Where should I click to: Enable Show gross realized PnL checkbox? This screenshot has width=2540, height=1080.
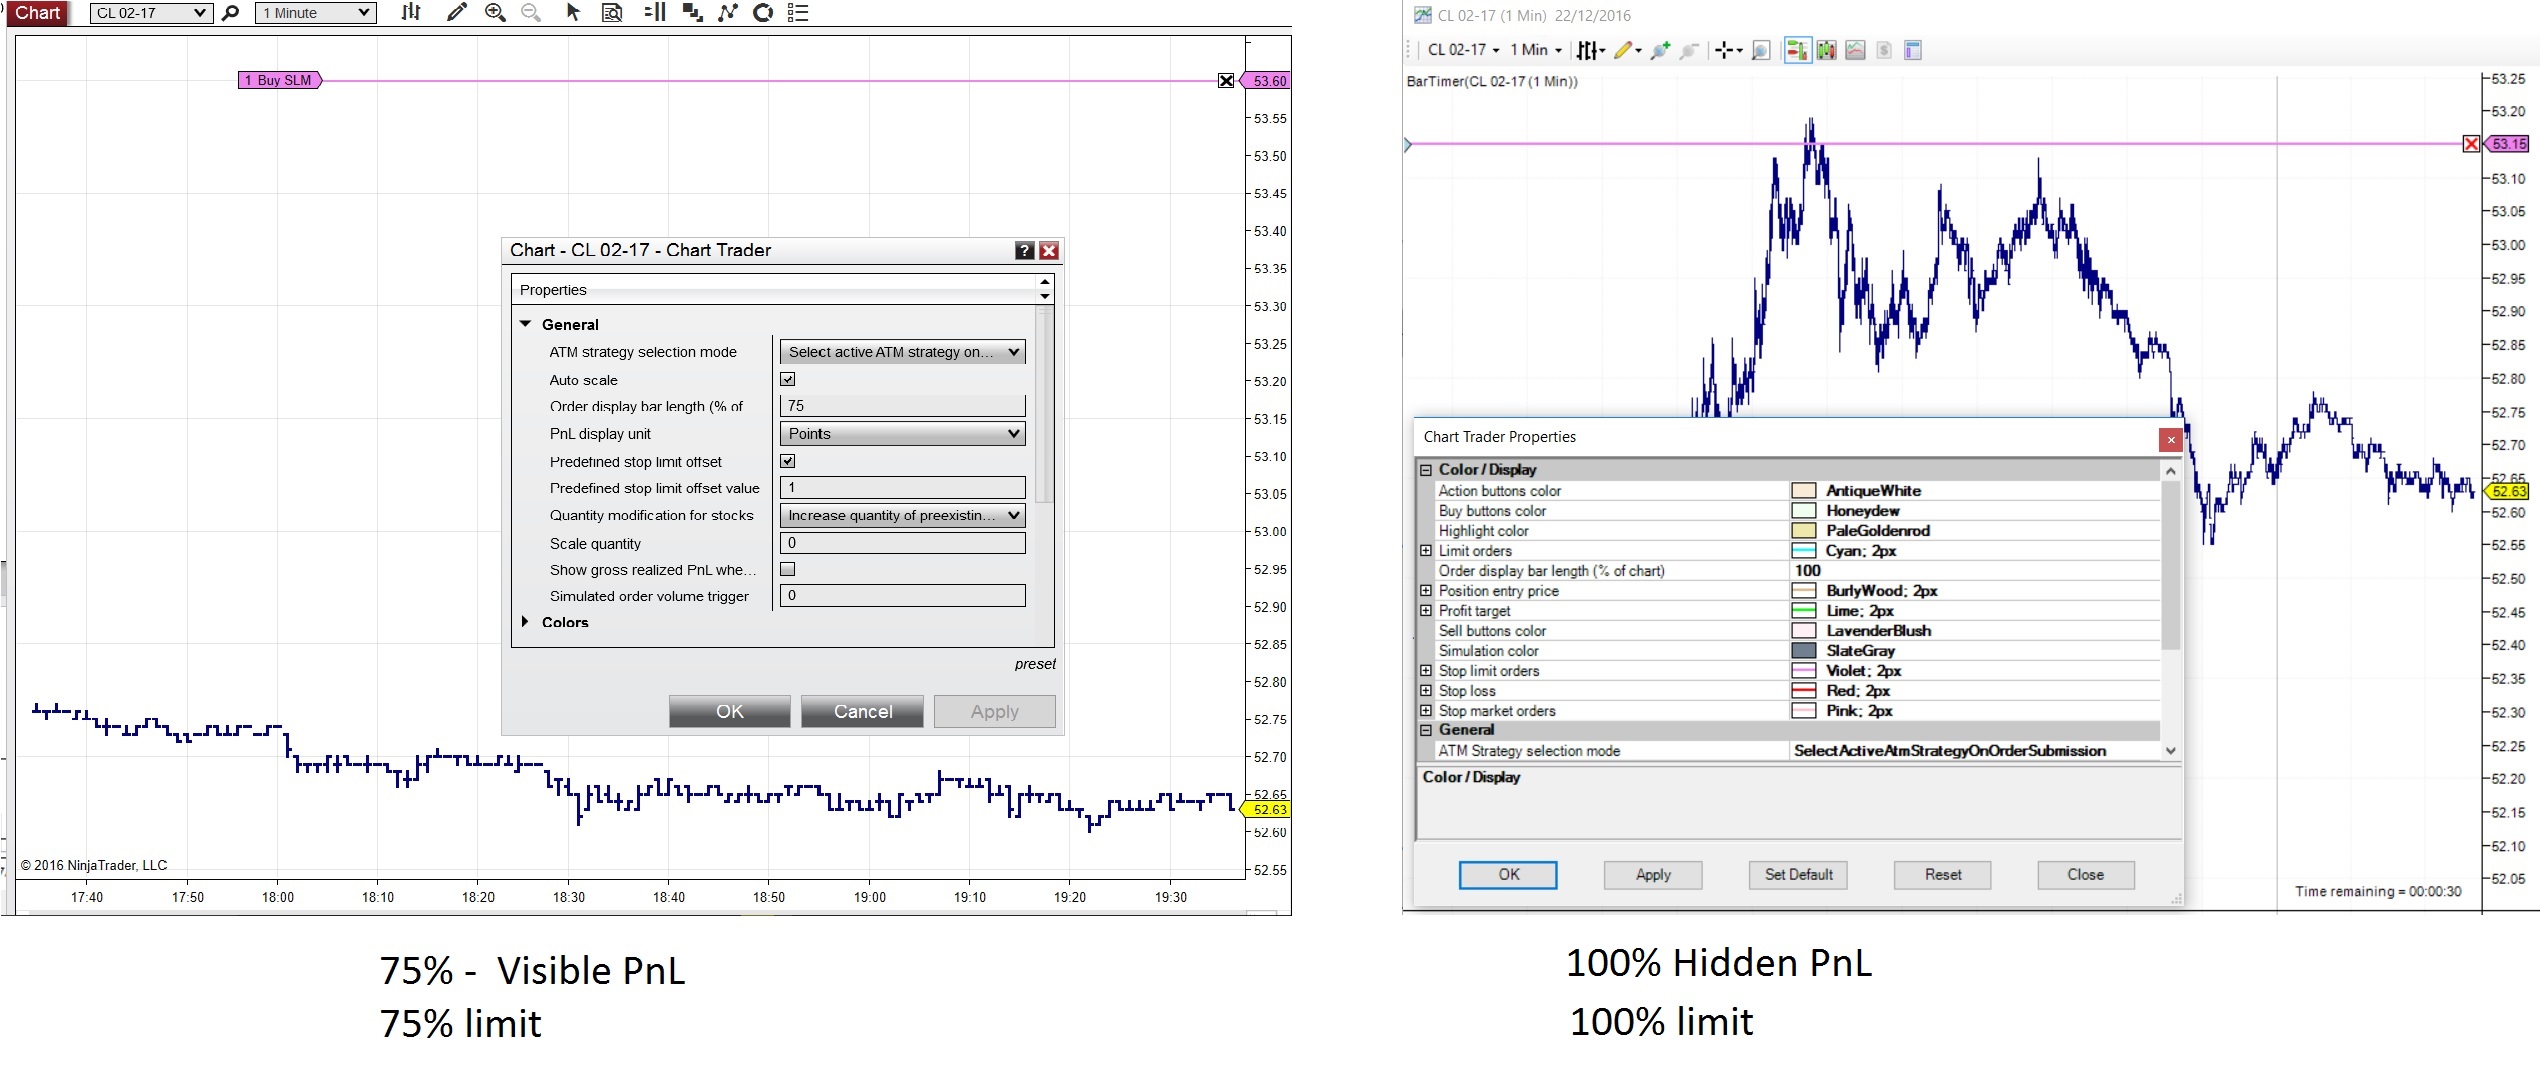point(788,569)
